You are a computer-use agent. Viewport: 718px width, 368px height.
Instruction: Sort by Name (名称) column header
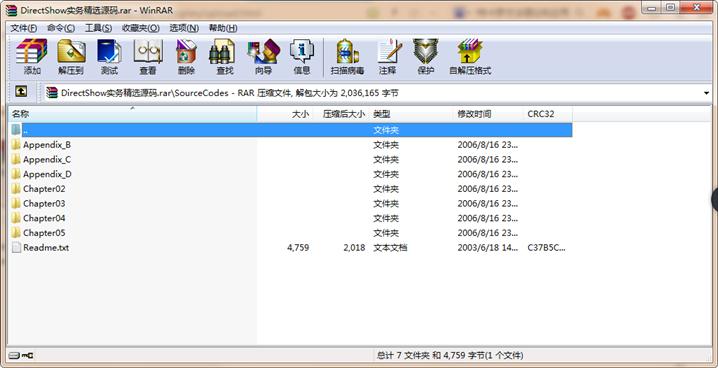(133, 114)
